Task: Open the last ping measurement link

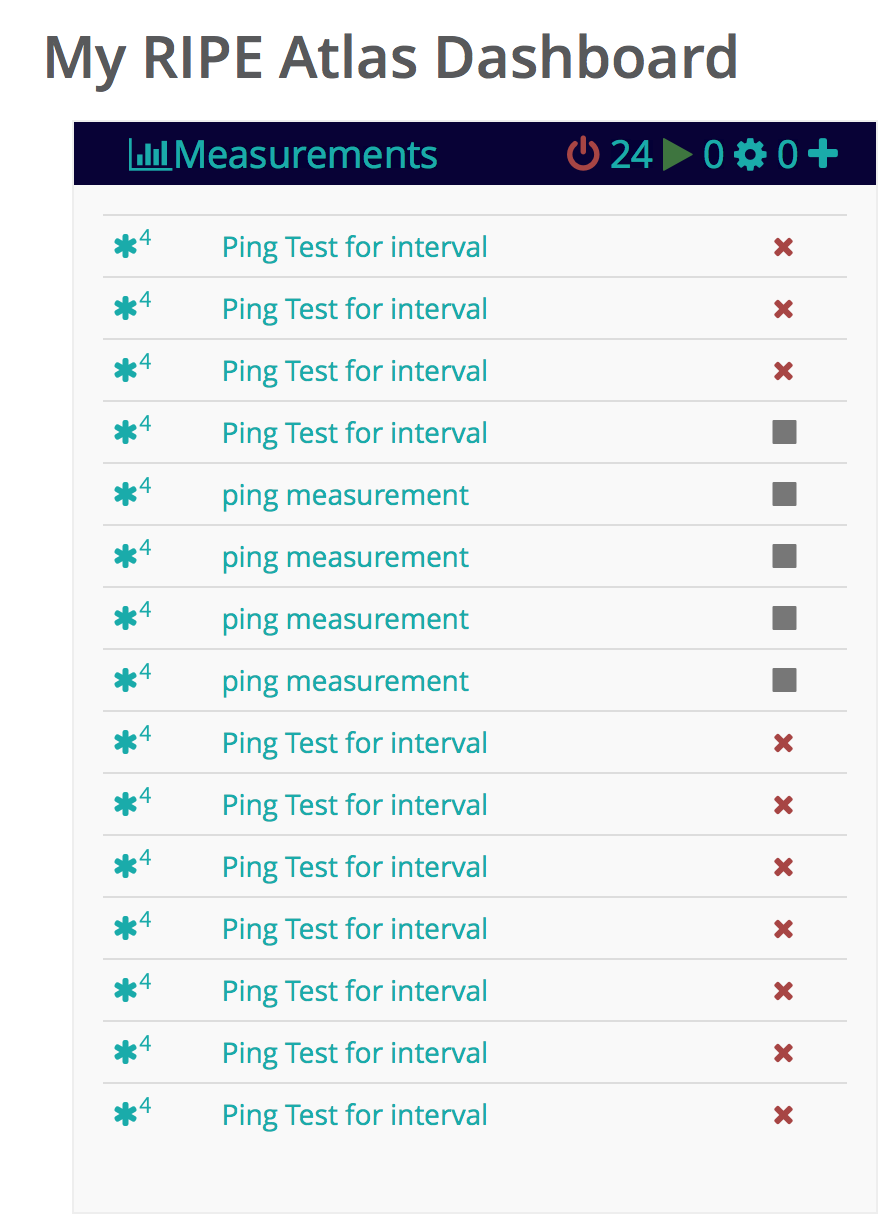Action: click(345, 681)
